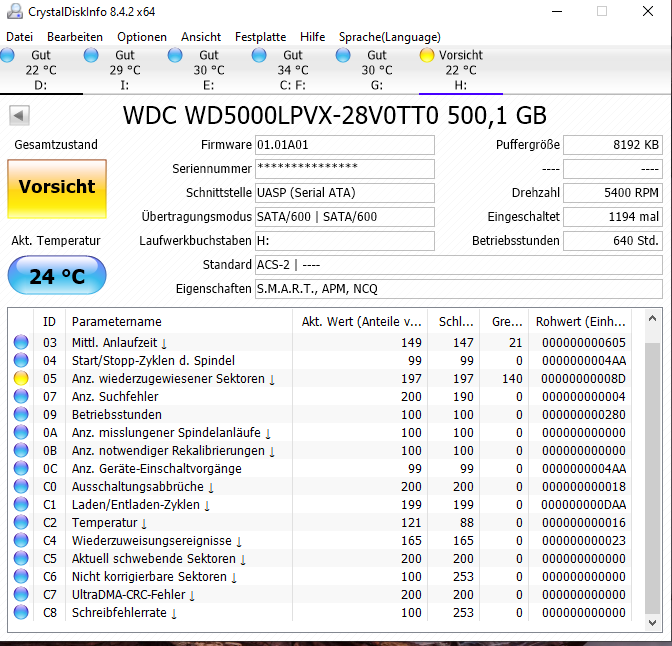Screen dimensions: 672x646
Task: Click status orb of Laden/Entladen-Zyklen row
Action: point(21,504)
